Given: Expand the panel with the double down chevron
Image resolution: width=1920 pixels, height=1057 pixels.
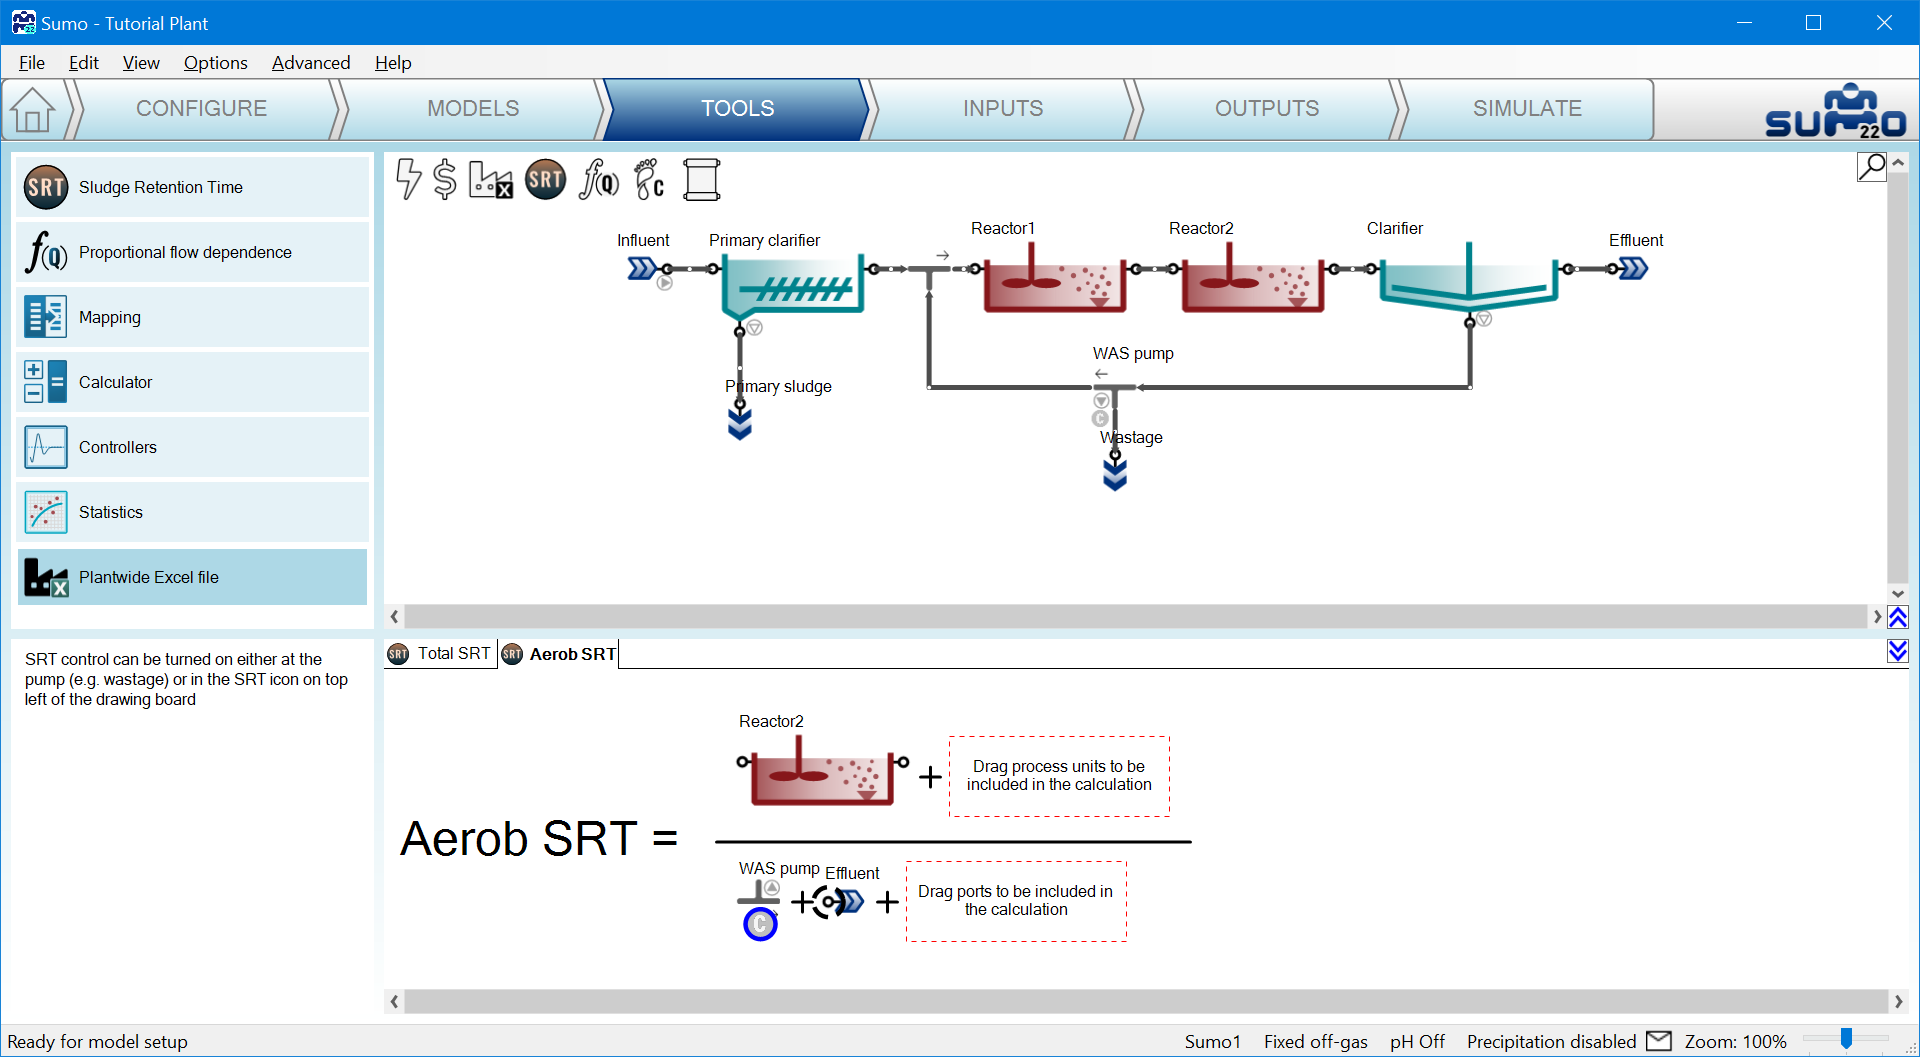Looking at the screenshot, I should (x=1898, y=652).
